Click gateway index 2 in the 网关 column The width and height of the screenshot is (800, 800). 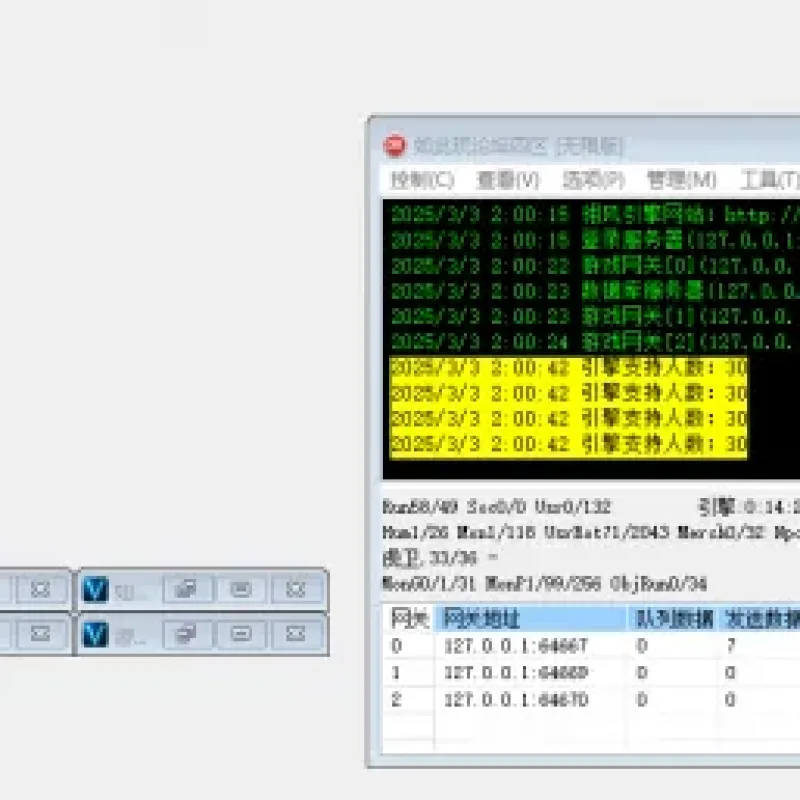tap(396, 699)
